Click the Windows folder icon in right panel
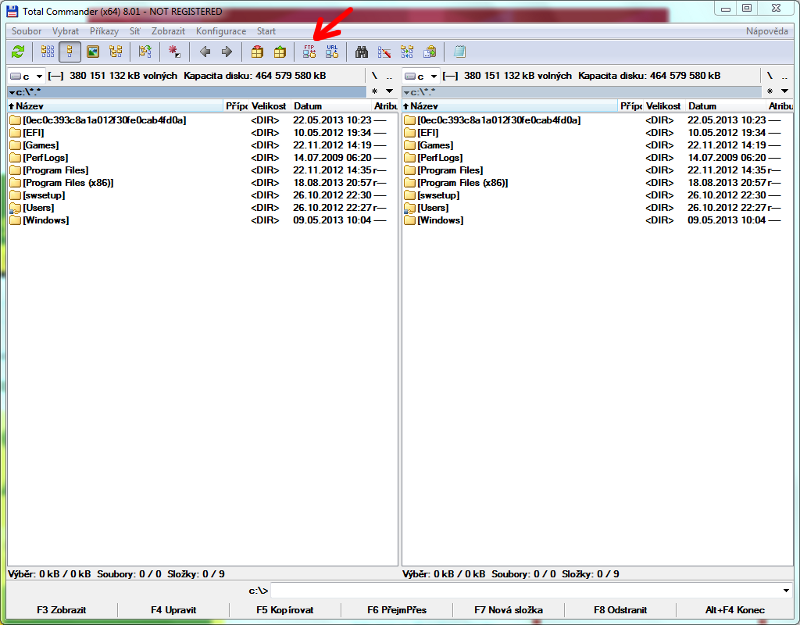800x625 pixels. pos(410,220)
